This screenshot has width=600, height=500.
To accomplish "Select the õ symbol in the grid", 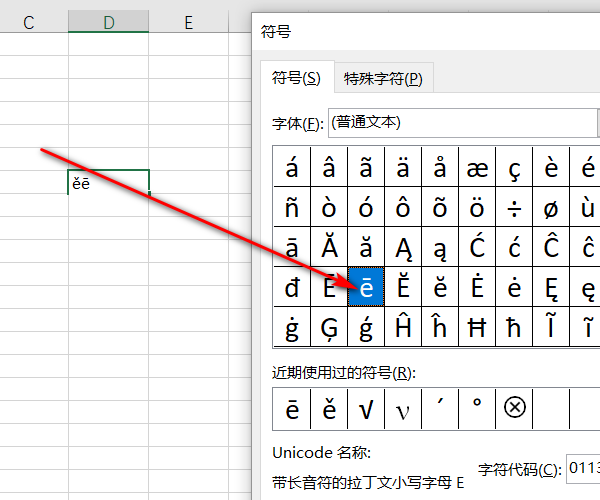I will [x=440, y=207].
